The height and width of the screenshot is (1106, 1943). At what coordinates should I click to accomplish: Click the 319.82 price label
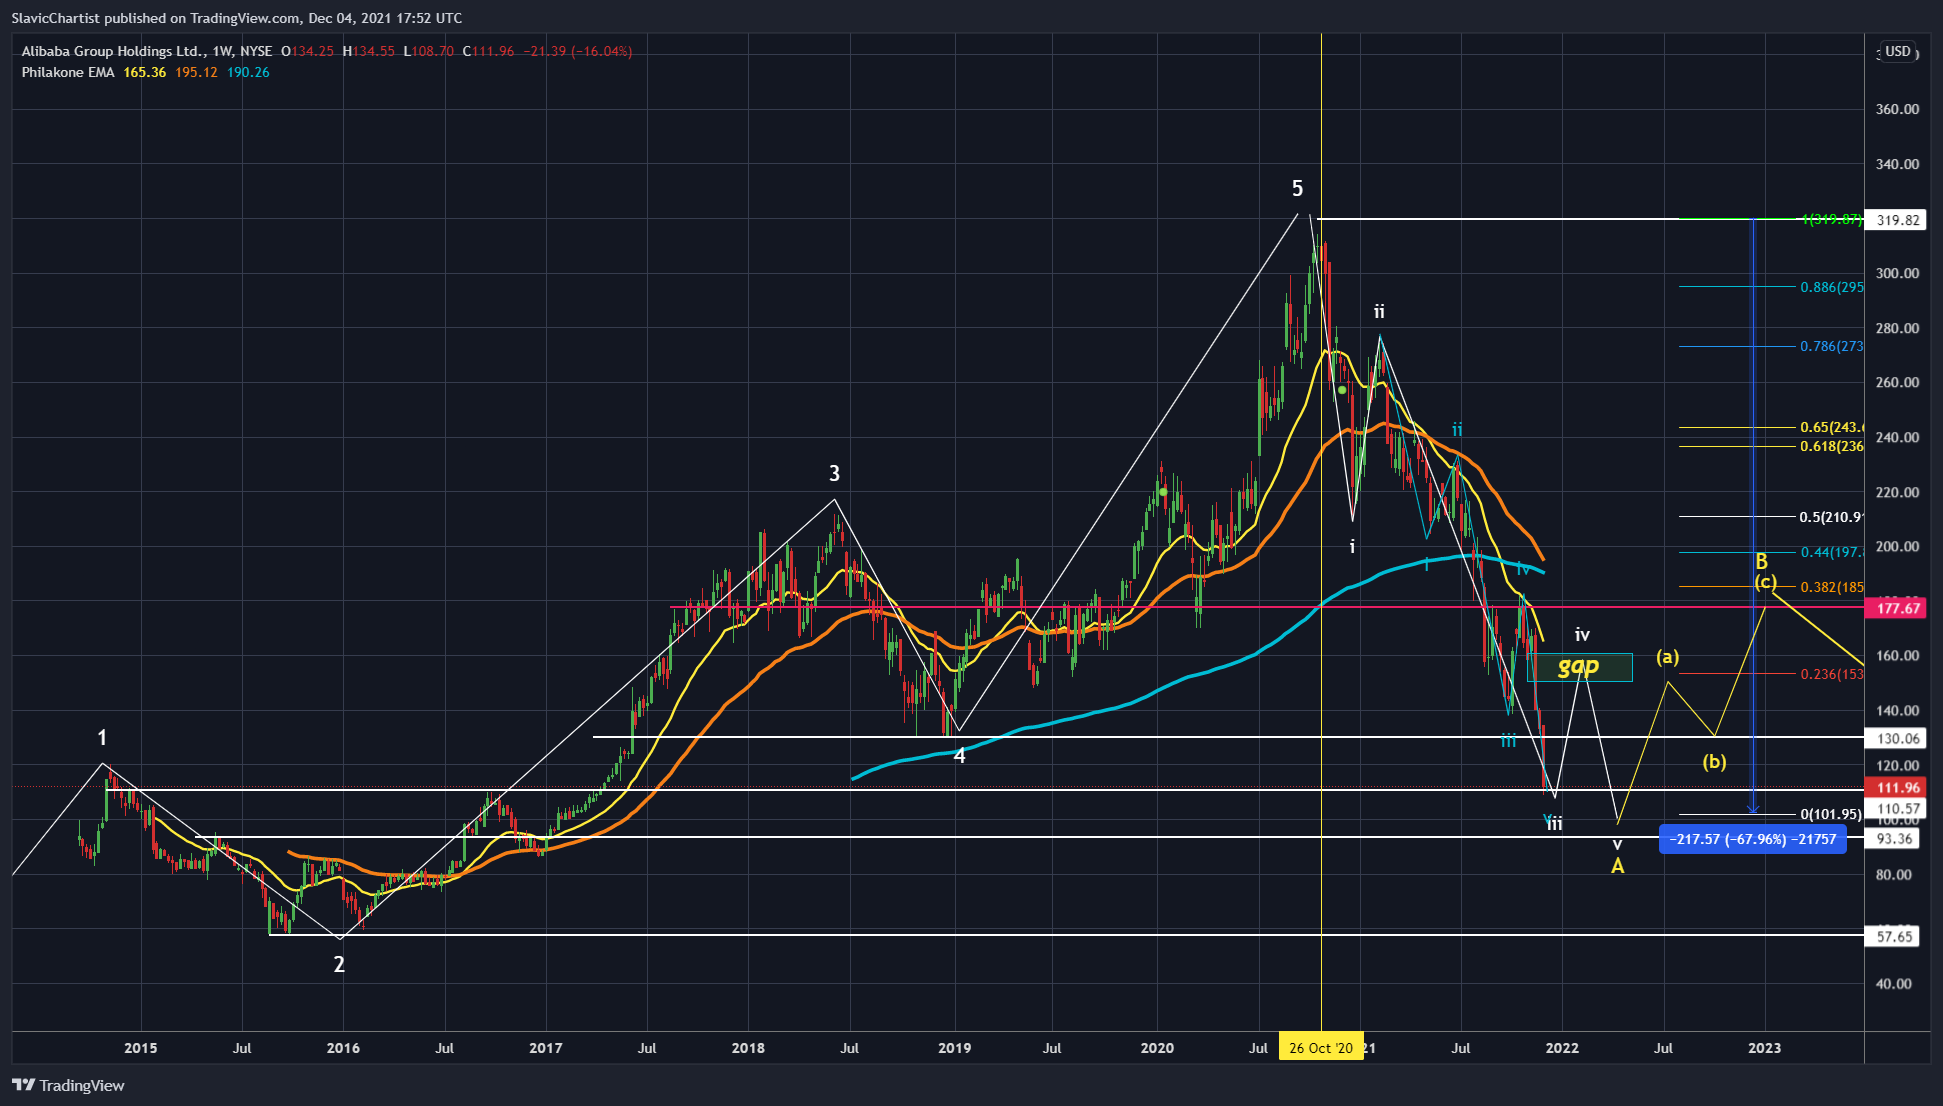[x=1897, y=220]
